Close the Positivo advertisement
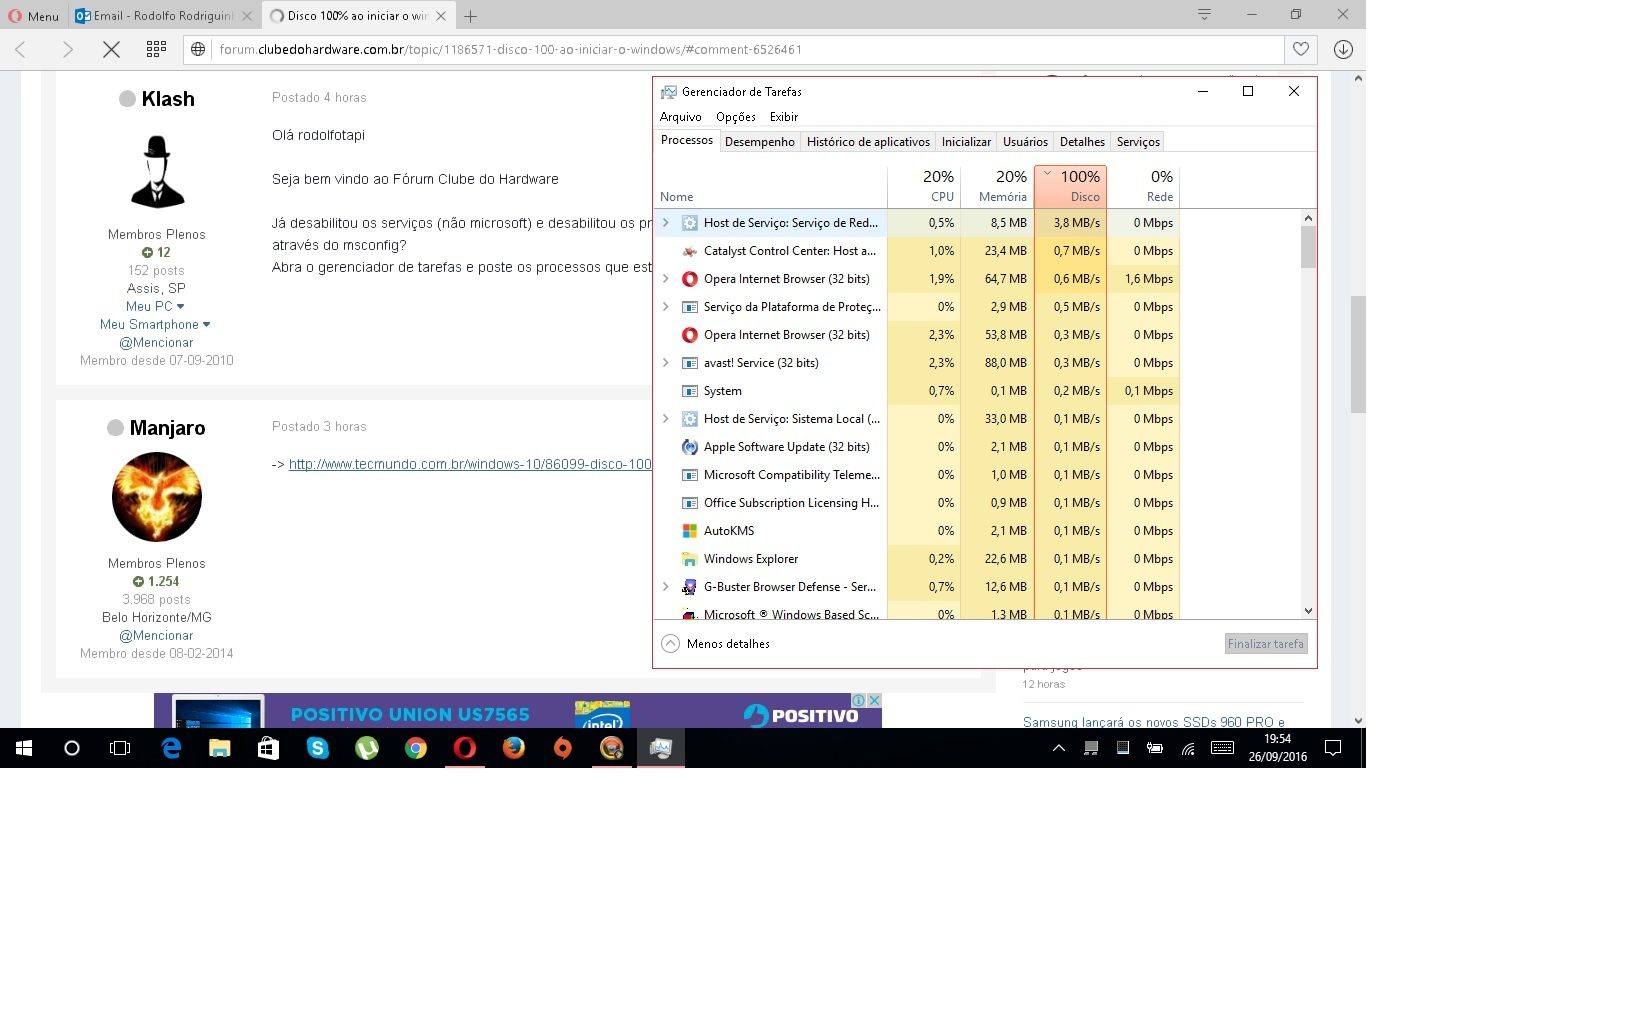Viewport: 1650px width, 1010px height. click(873, 700)
